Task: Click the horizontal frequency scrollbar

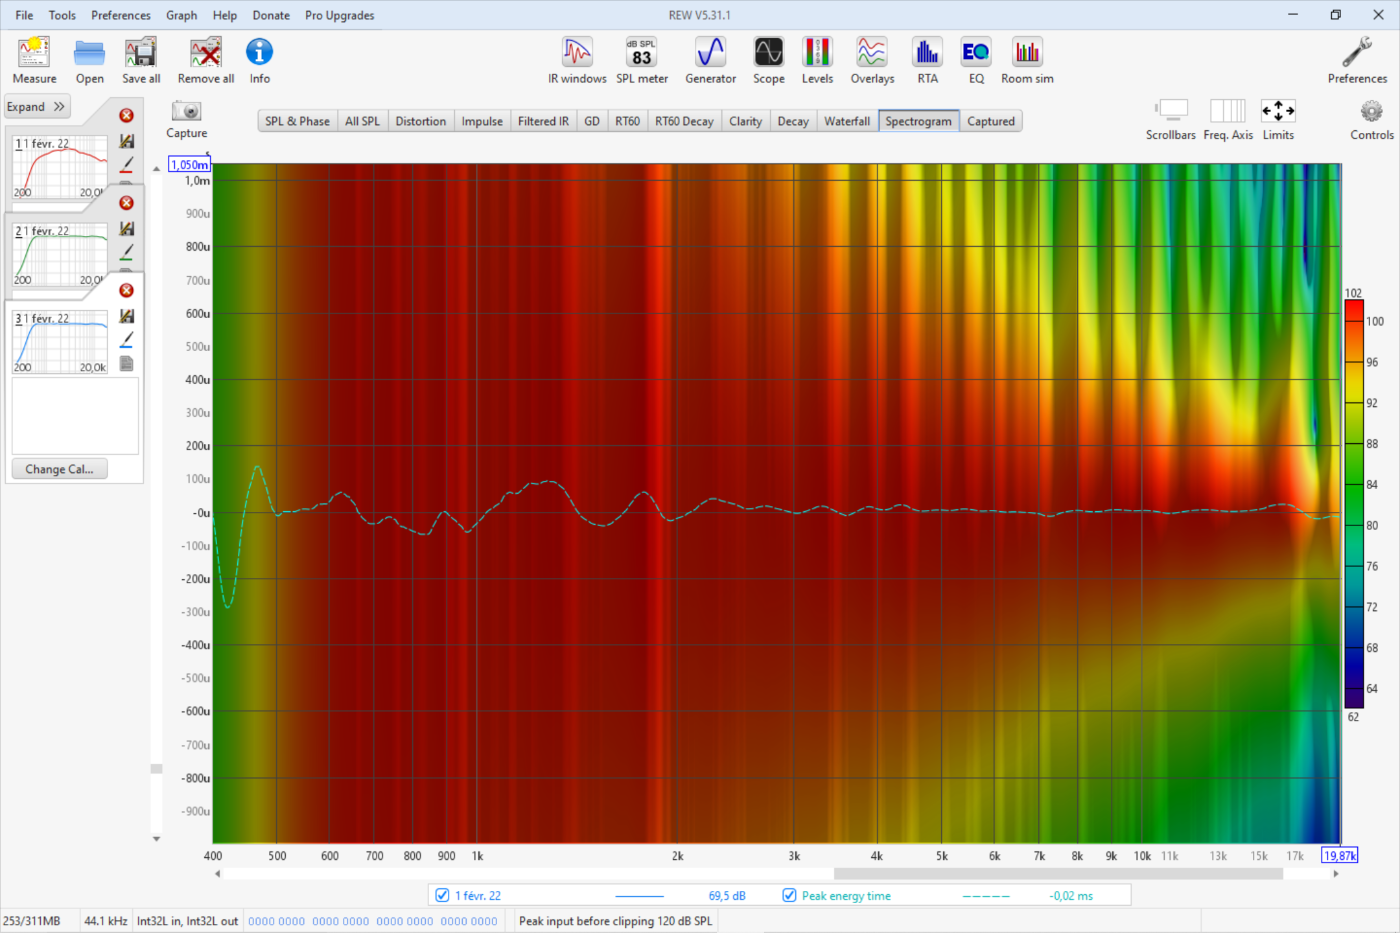Action: (1057, 874)
